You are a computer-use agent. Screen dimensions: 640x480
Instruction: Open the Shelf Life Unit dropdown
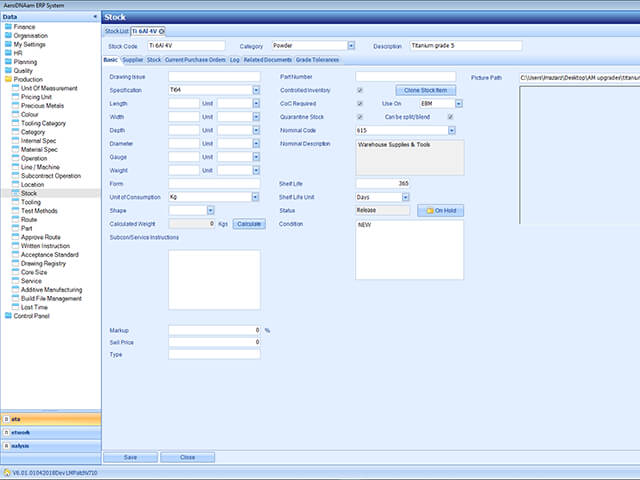[x=405, y=197]
